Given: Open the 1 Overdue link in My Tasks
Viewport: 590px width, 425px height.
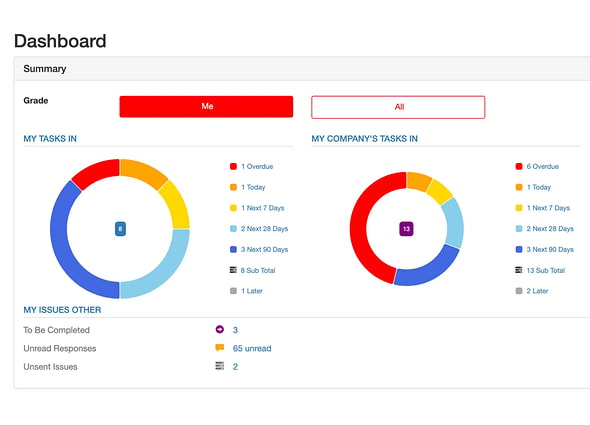Looking at the screenshot, I should click(257, 166).
